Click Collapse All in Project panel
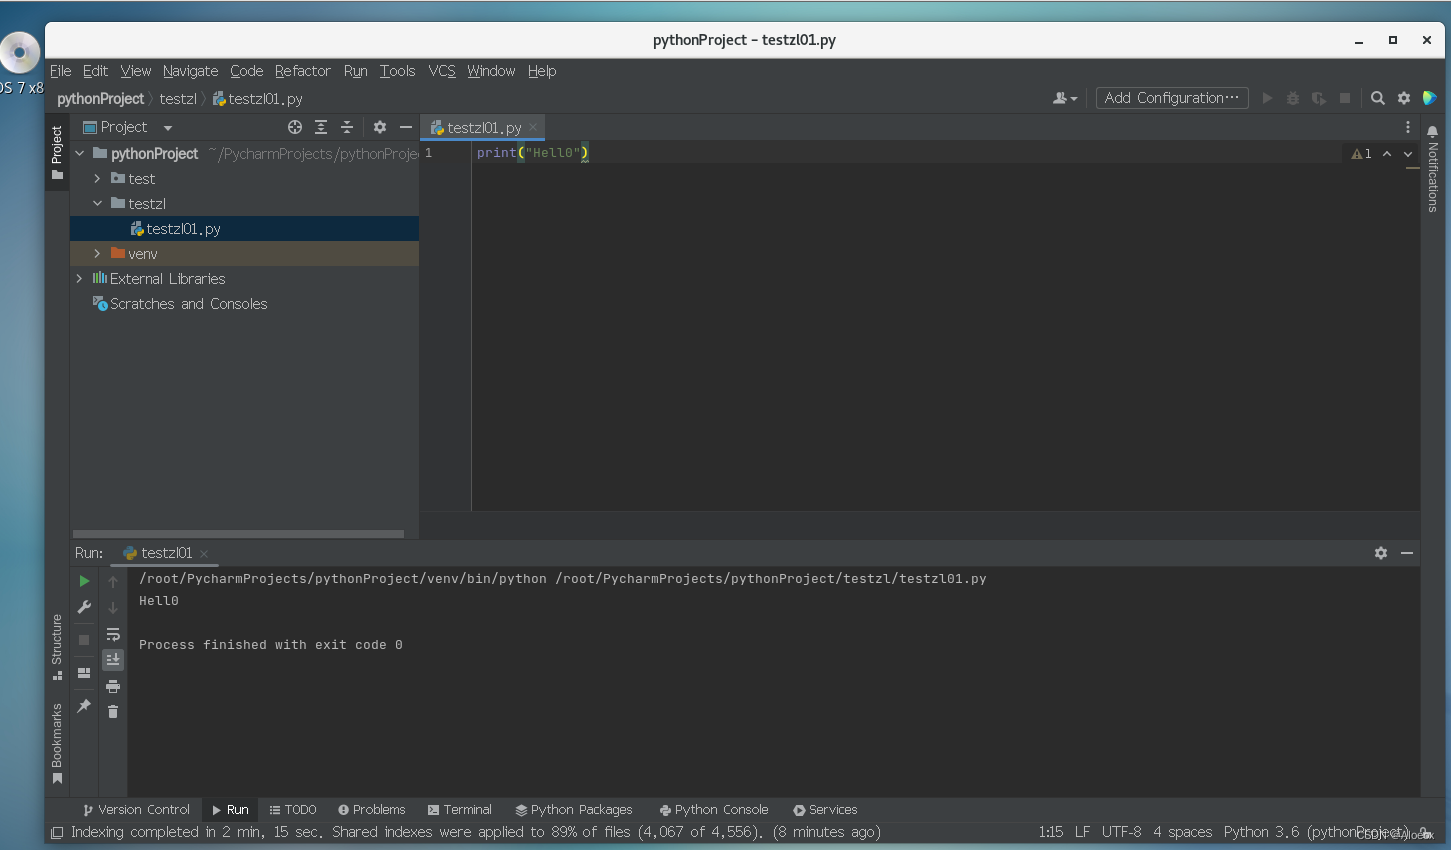1451x850 pixels. (347, 127)
